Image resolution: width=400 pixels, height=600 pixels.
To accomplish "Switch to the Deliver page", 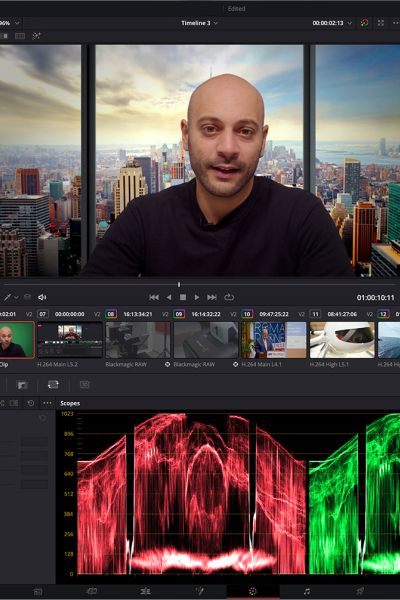I will coord(360,592).
